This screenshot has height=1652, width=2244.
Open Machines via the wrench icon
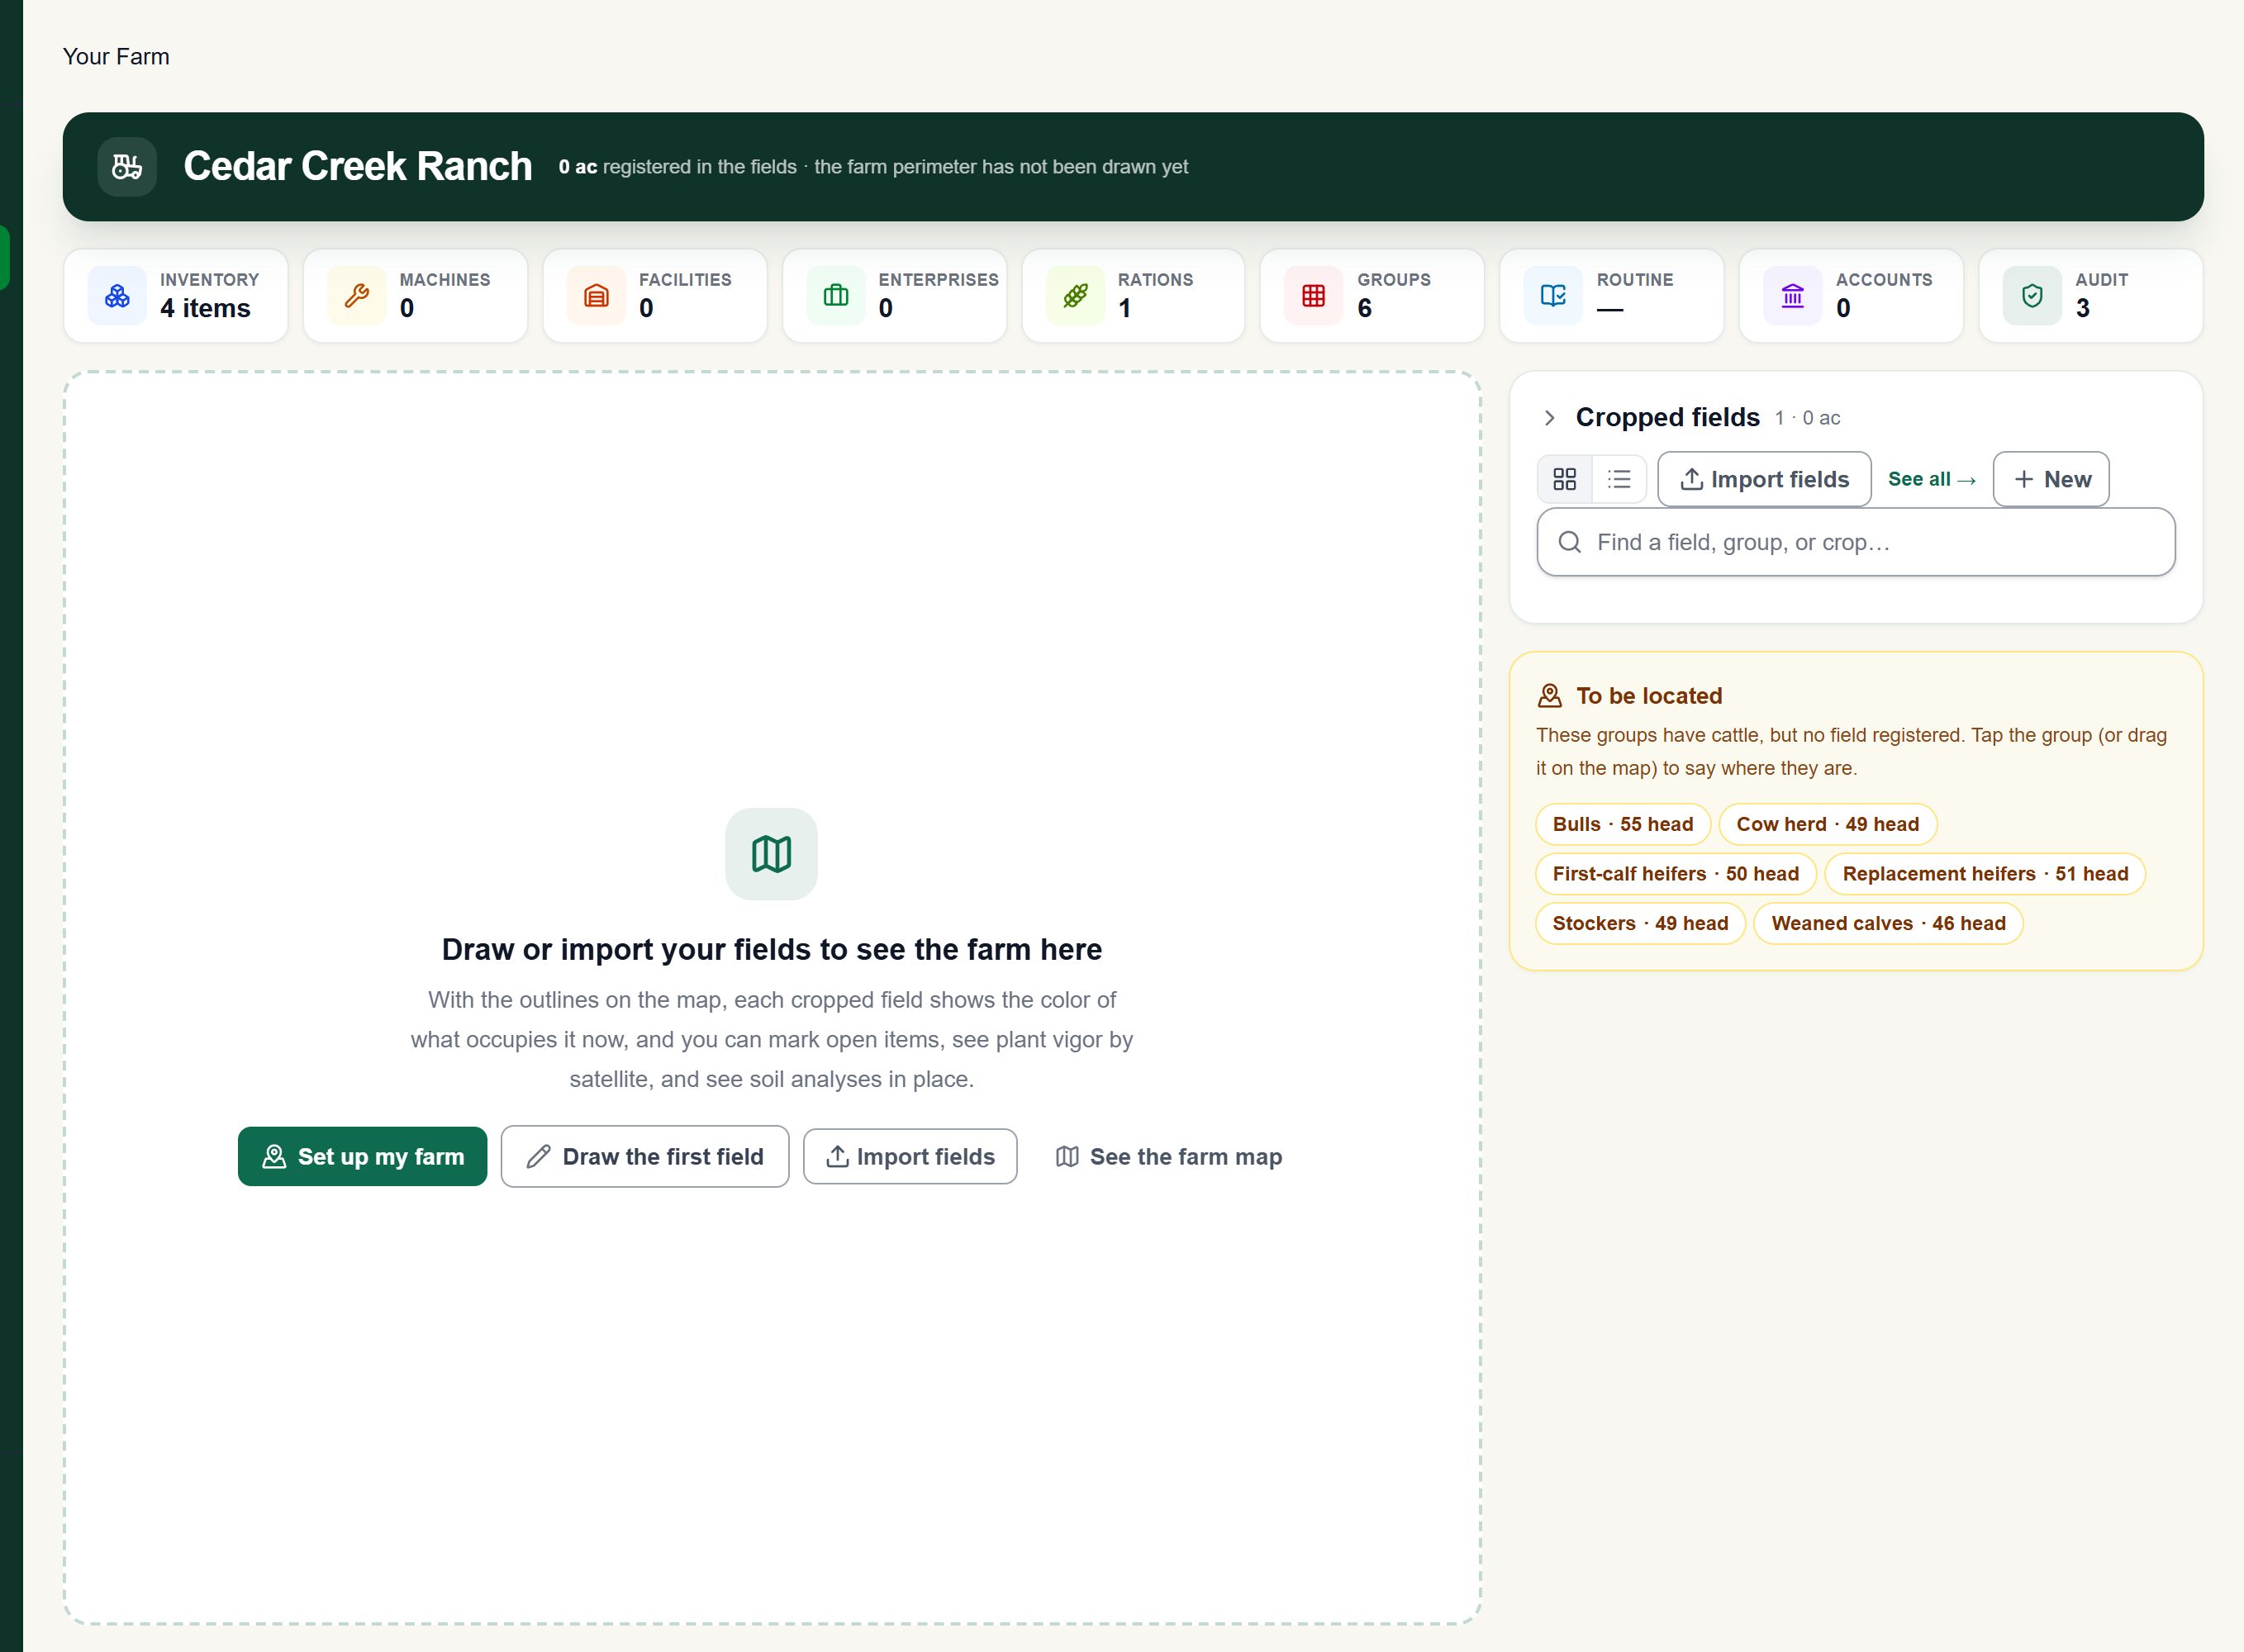click(357, 296)
